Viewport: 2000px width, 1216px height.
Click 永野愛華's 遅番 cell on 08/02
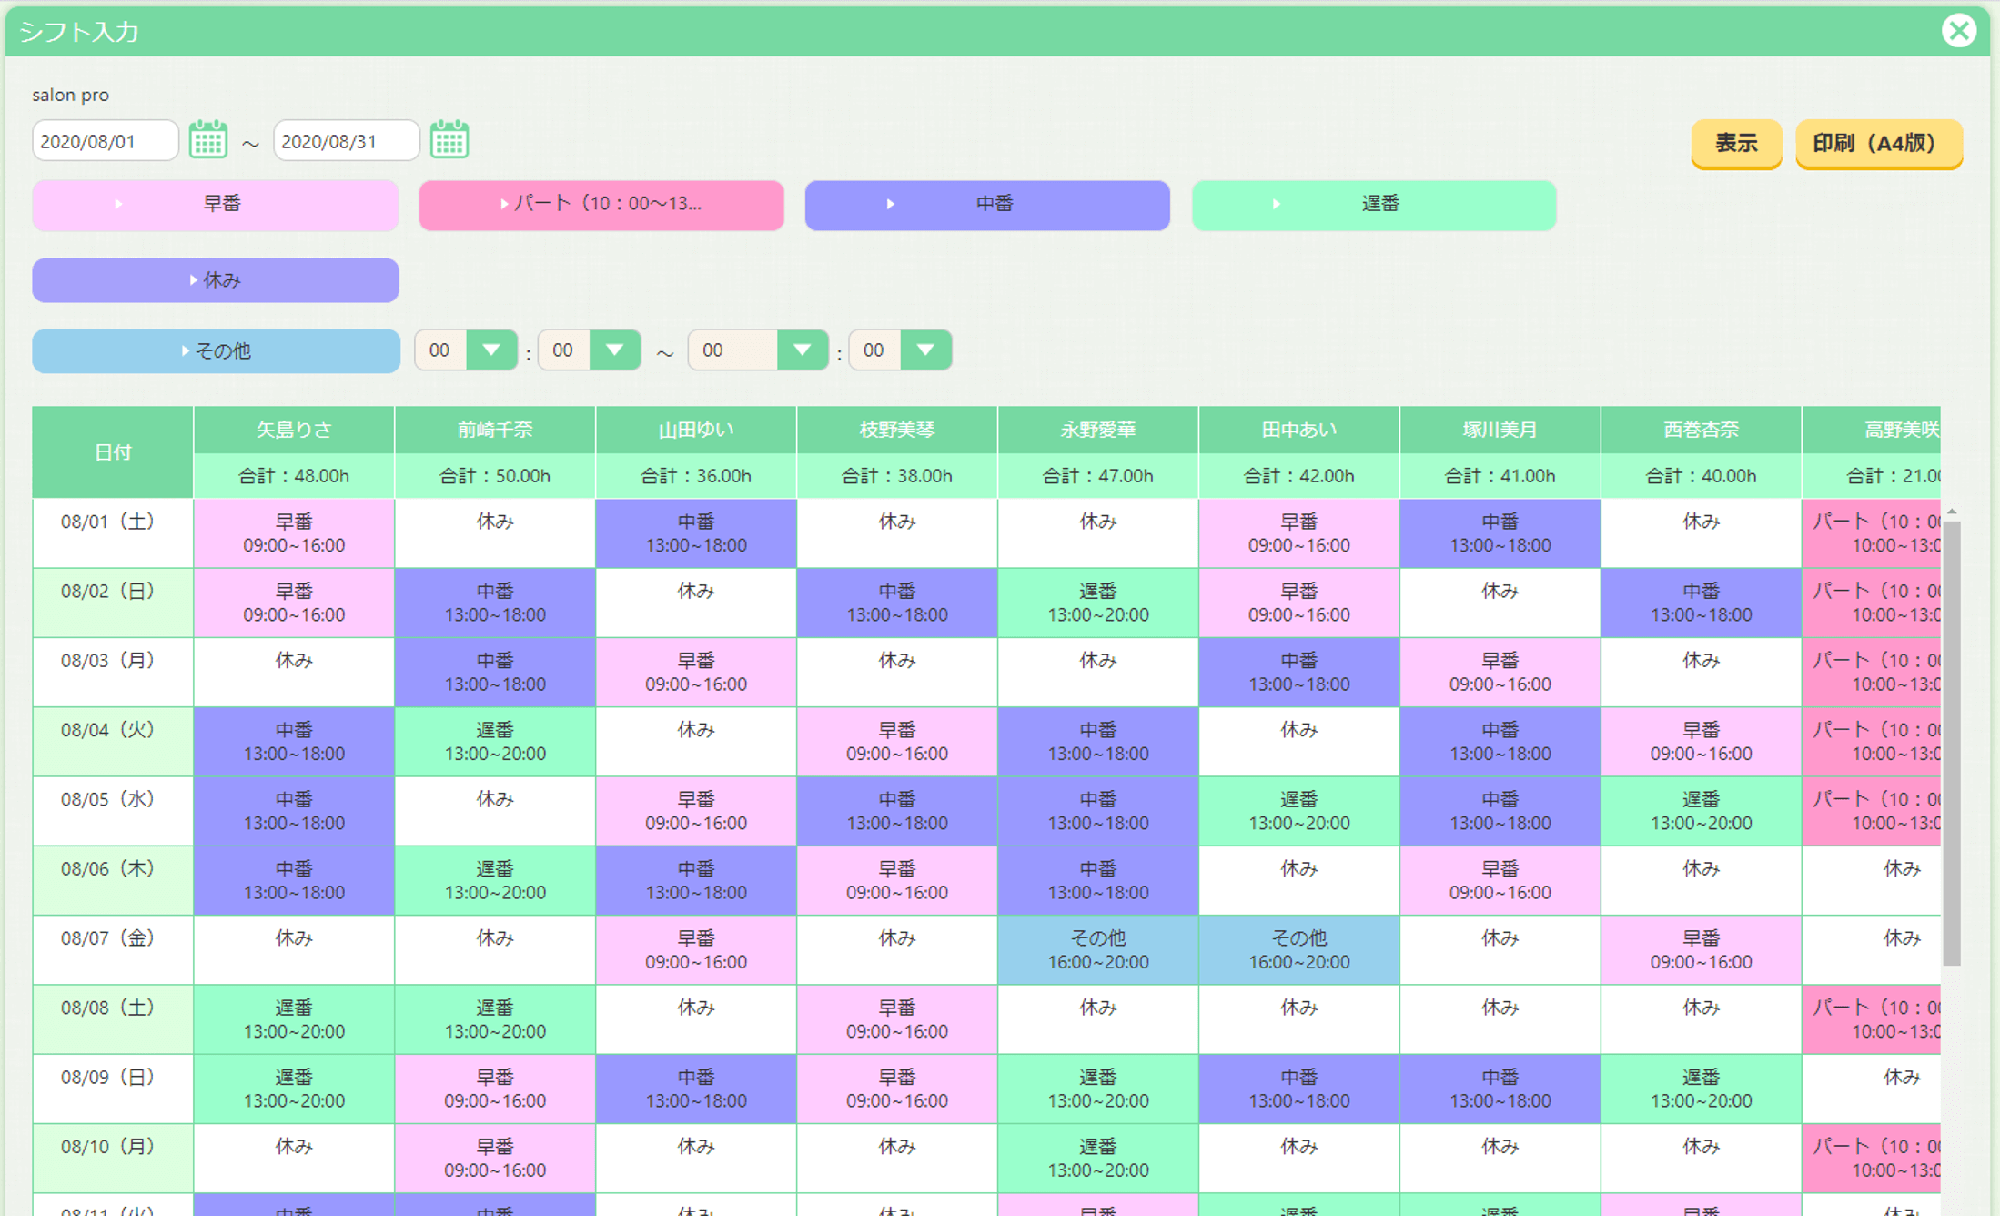coord(1098,603)
